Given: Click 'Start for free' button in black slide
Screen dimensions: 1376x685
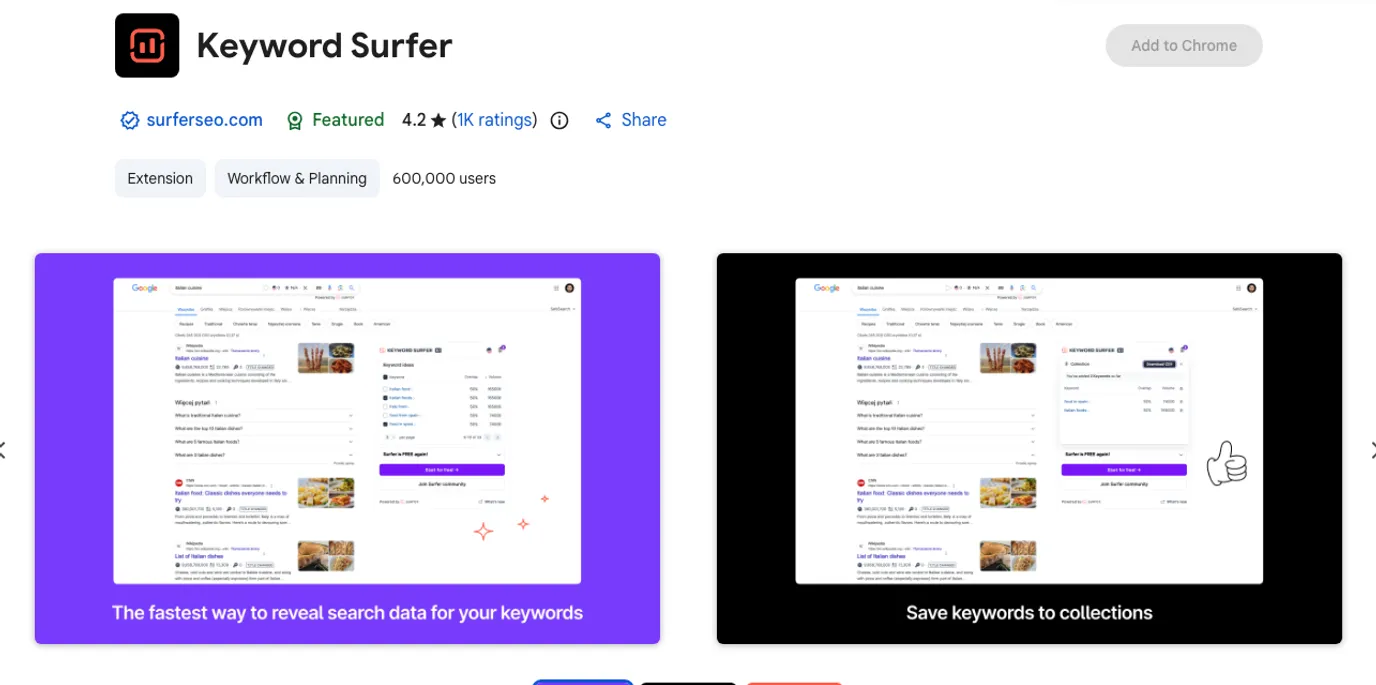Looking at the screenshot, I should (x=1124, y=469).
